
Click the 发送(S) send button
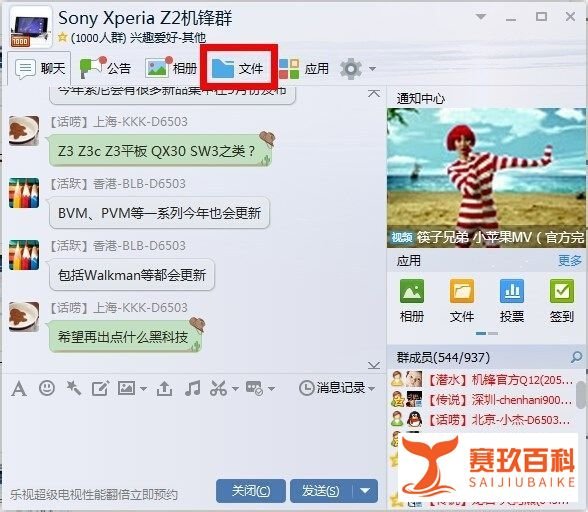[321, 491]
